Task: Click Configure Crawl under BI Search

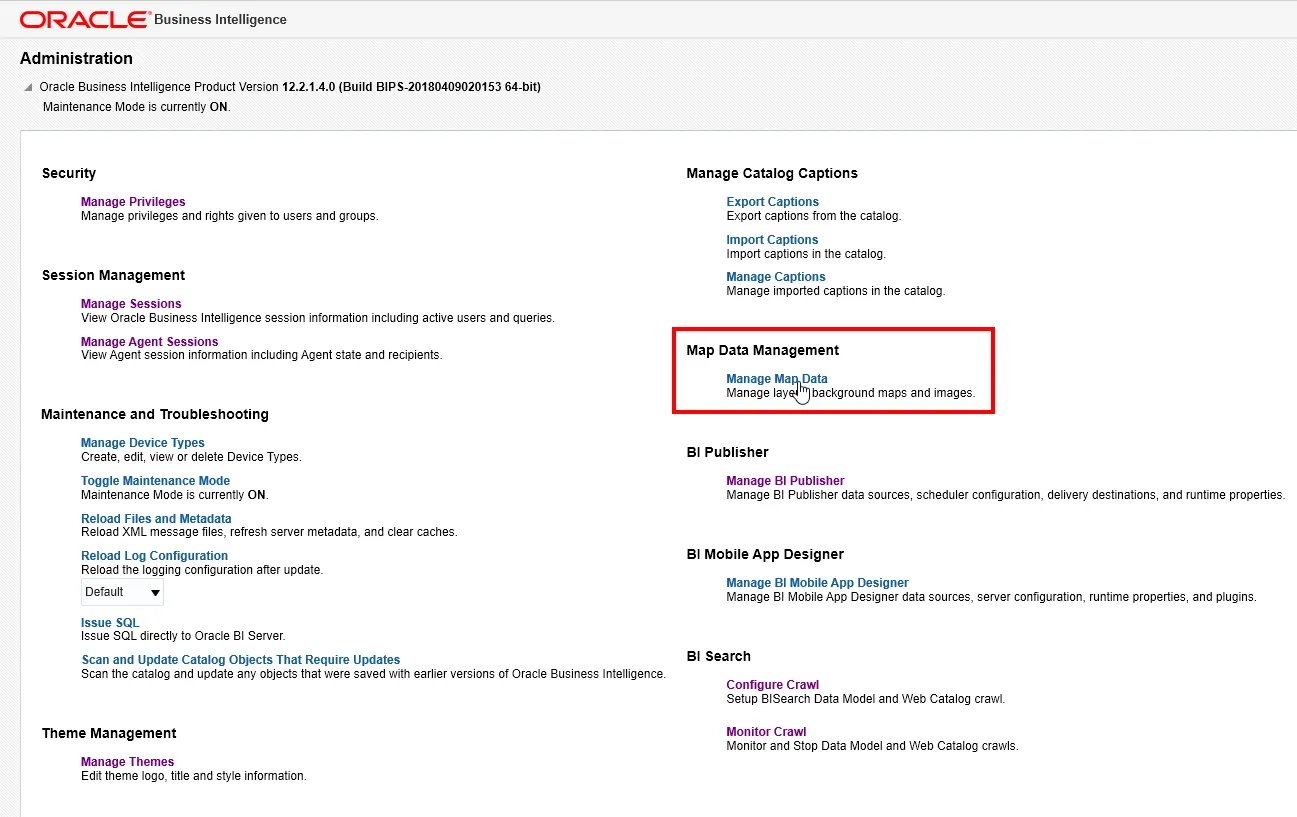Action: [x=772, y=685]
